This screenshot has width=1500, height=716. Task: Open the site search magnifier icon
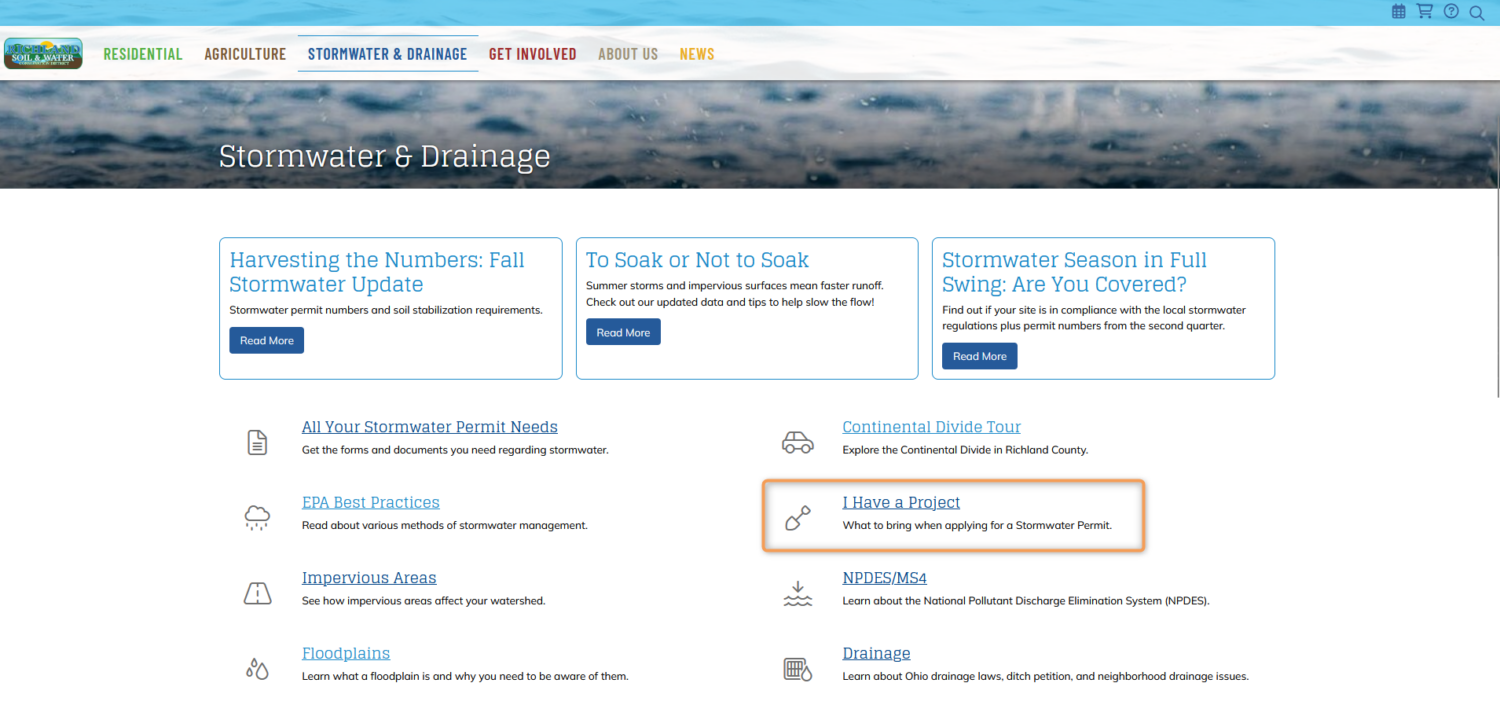(1477, 12)
